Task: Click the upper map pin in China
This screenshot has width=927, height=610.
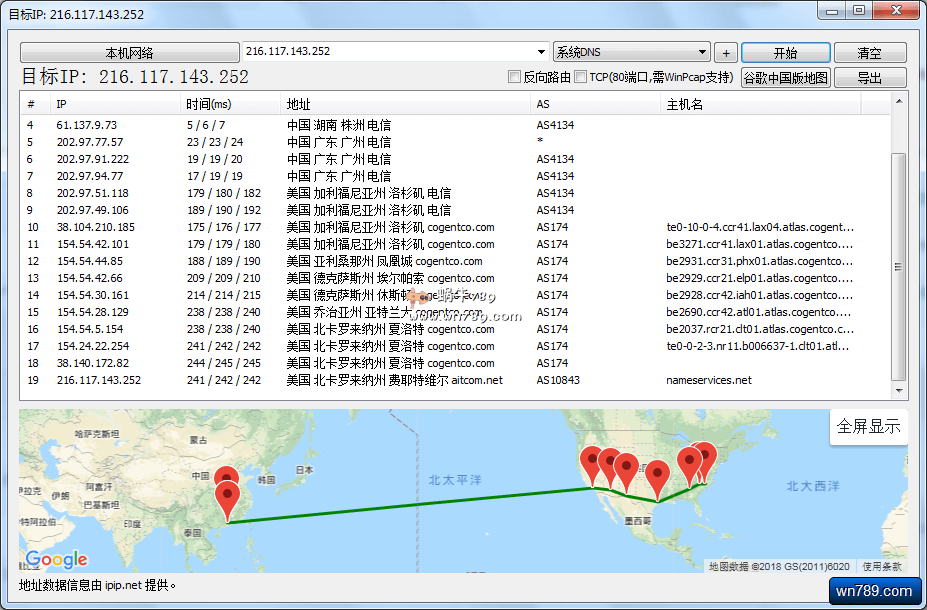Action: pos(226,475)
